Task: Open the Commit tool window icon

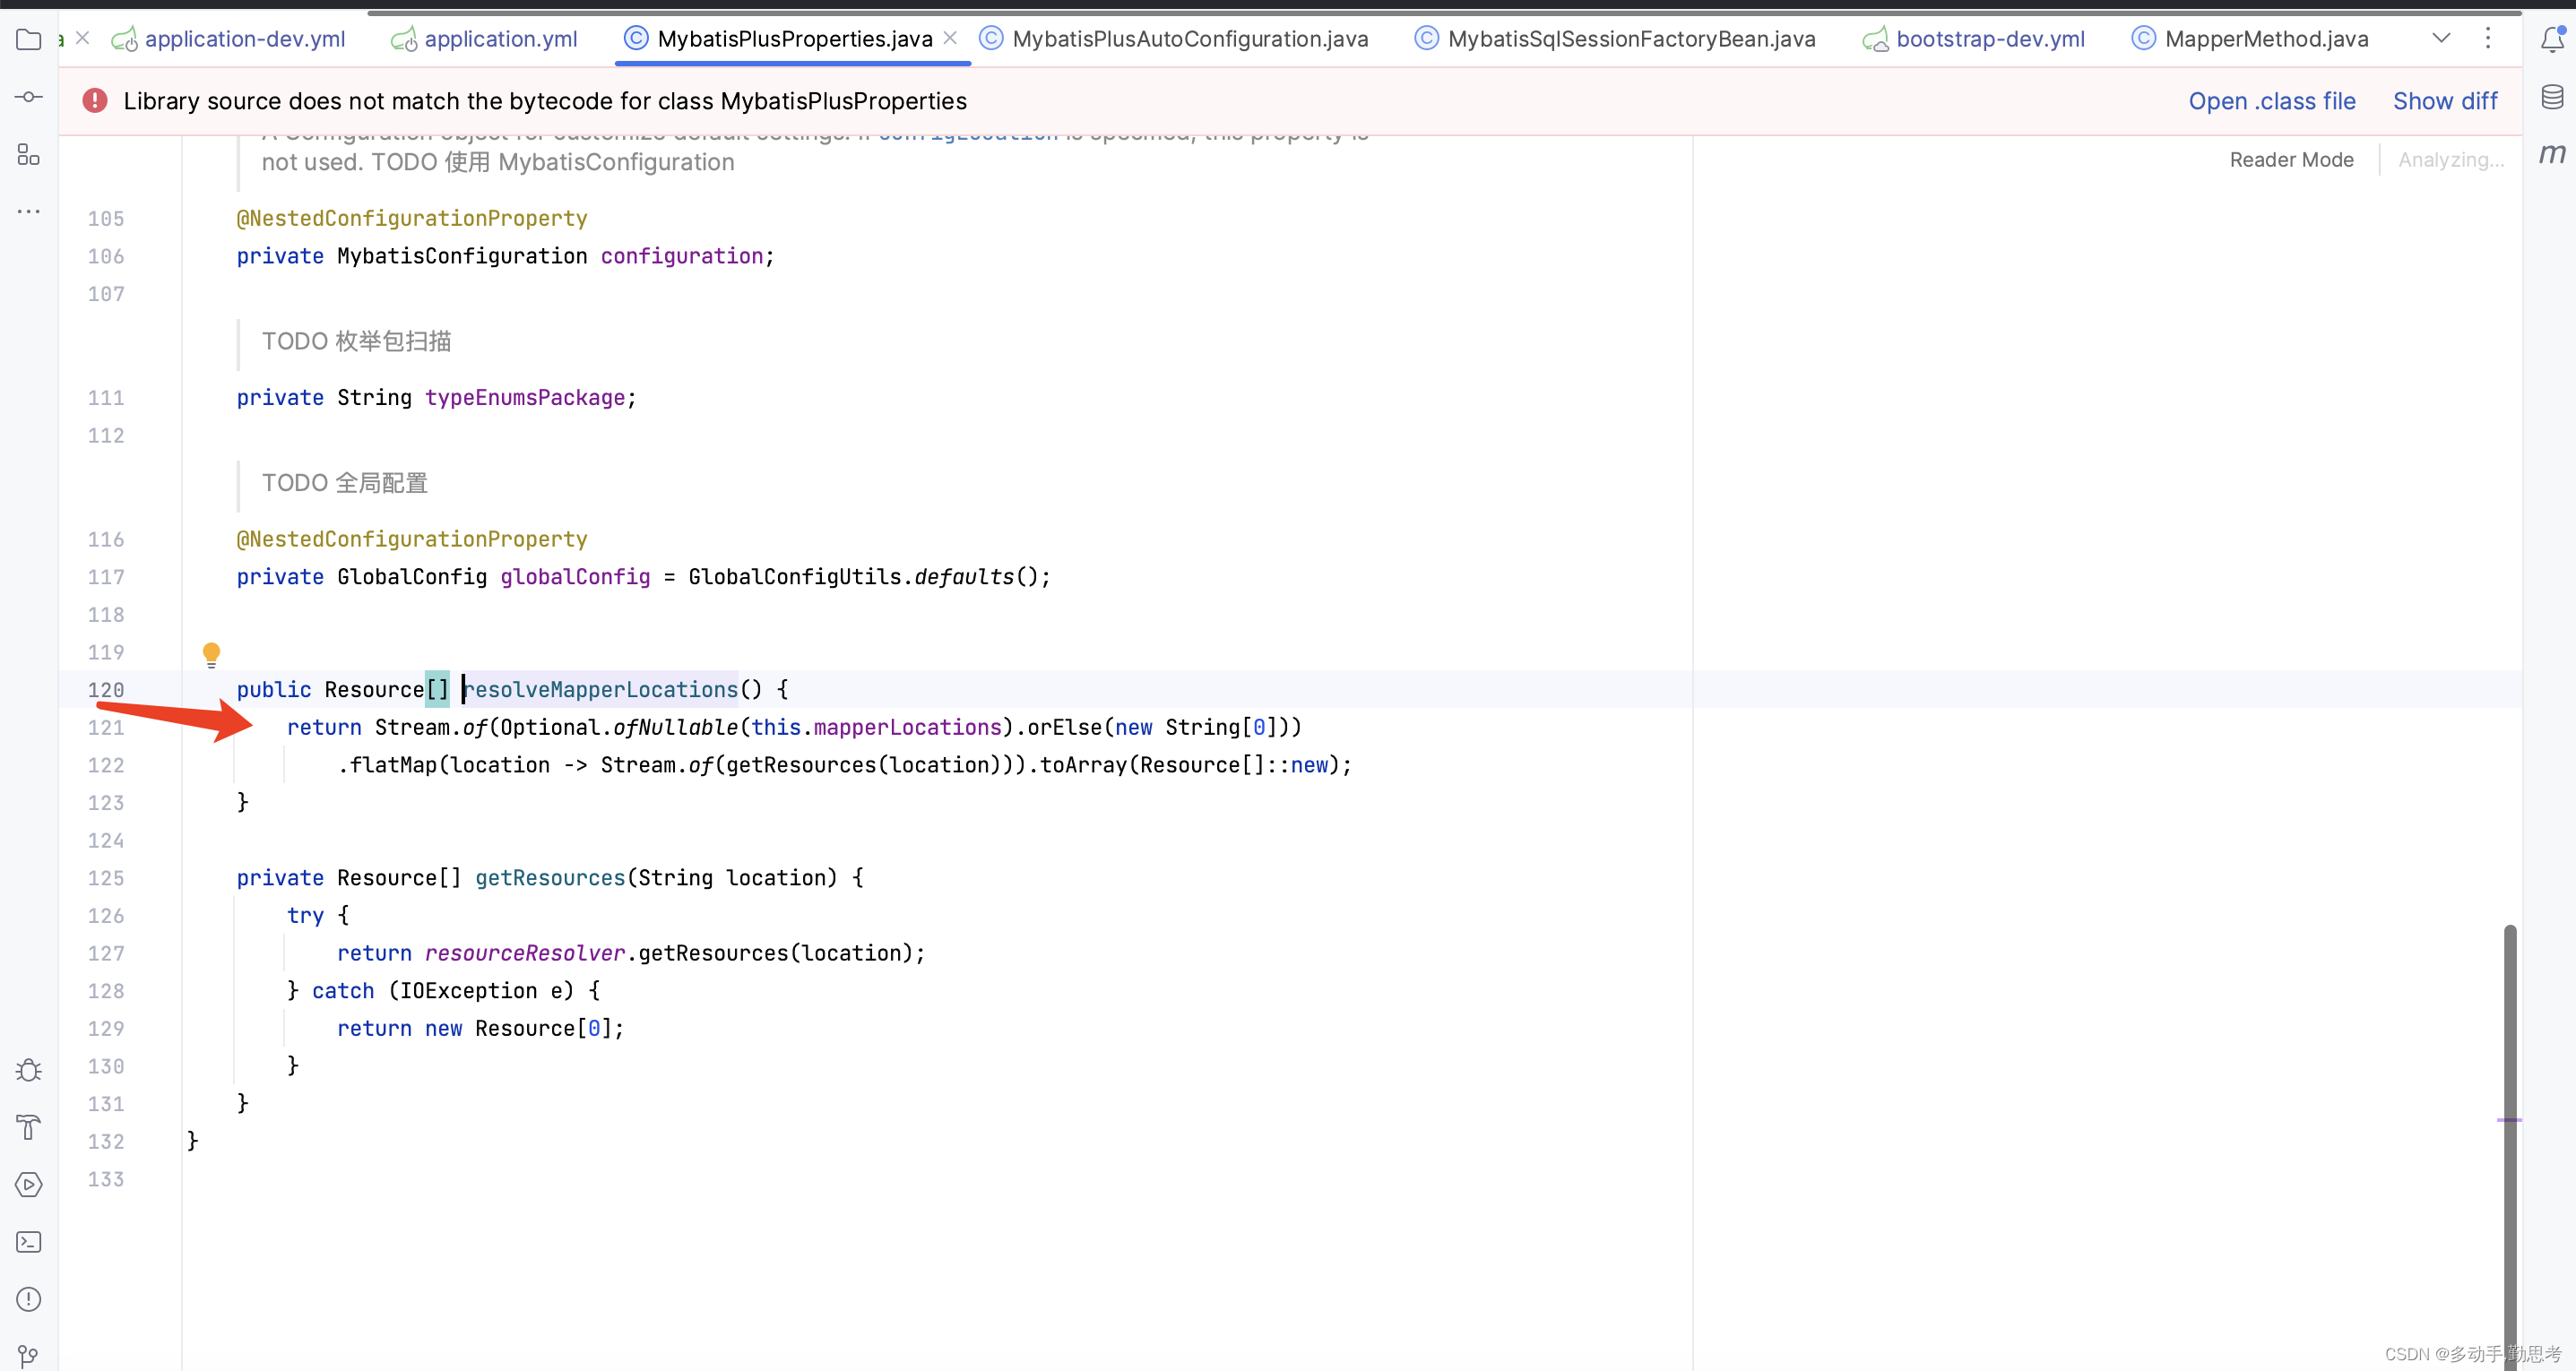Action: tap(28, 97)
